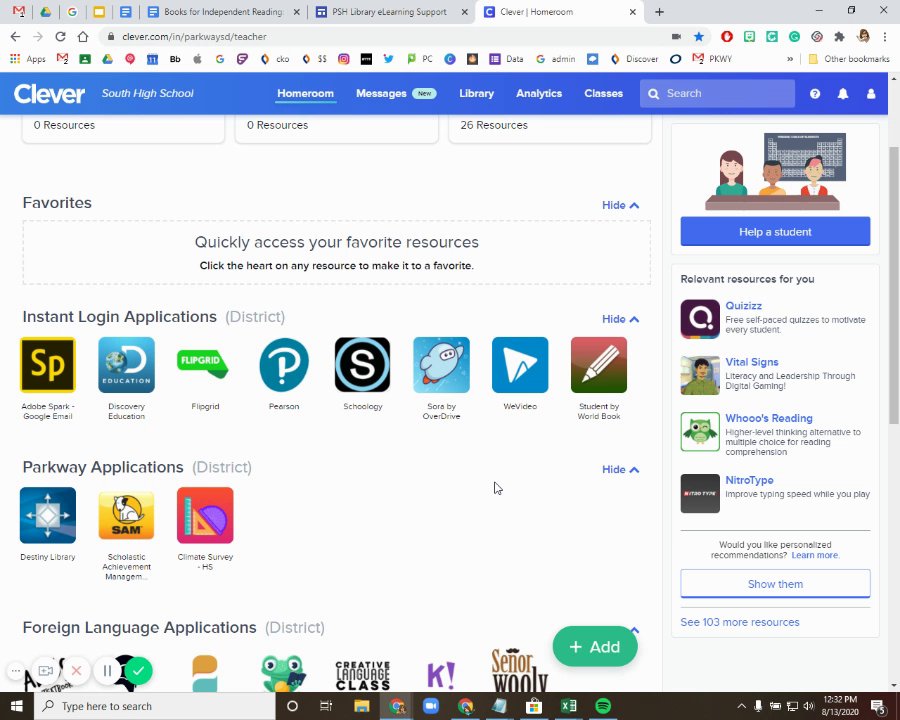900x720 pixels.
Task: Launch Sora by OverDrive
Action: [x=441, y=365]
